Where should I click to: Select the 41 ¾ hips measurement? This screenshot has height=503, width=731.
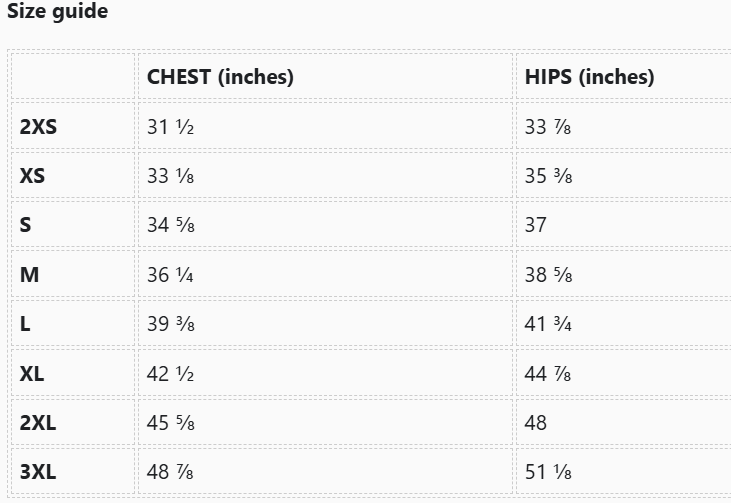tap(548, 324)
